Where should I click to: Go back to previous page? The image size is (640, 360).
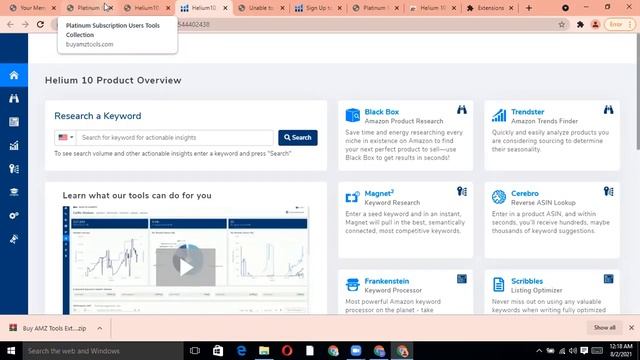click(10, 24)
